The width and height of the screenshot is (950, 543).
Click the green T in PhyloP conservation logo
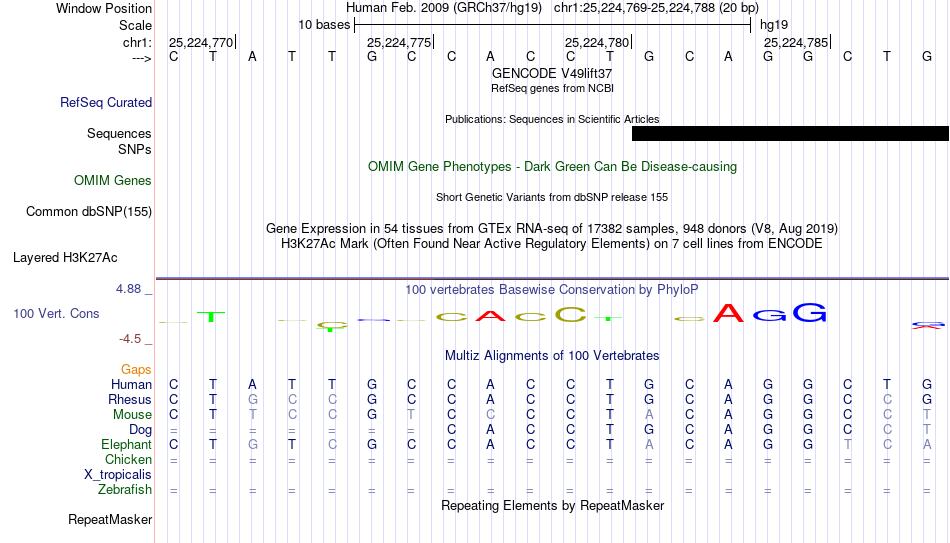pos(211,316)
